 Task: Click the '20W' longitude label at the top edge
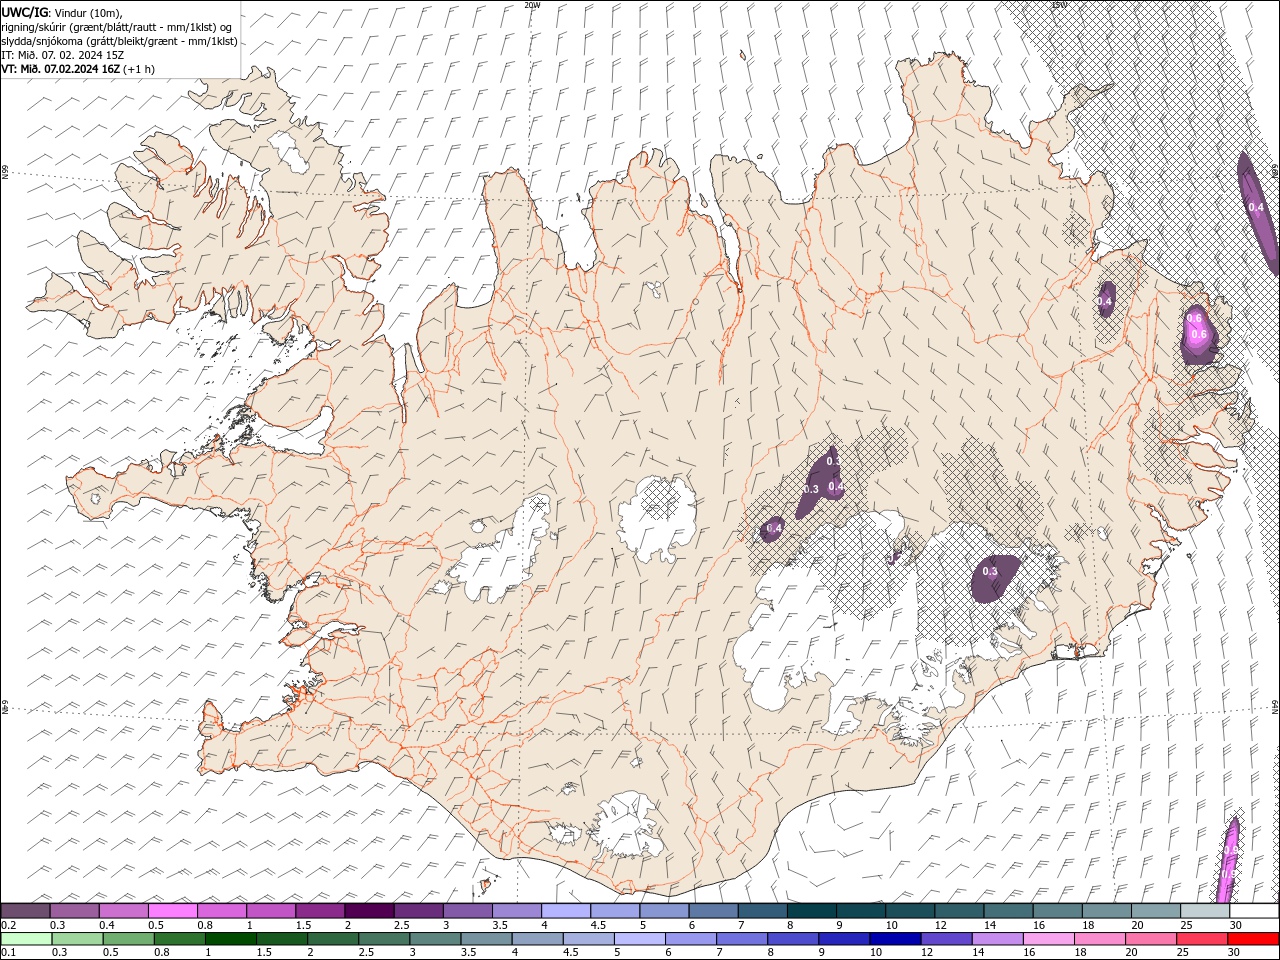tap(532, 5)
